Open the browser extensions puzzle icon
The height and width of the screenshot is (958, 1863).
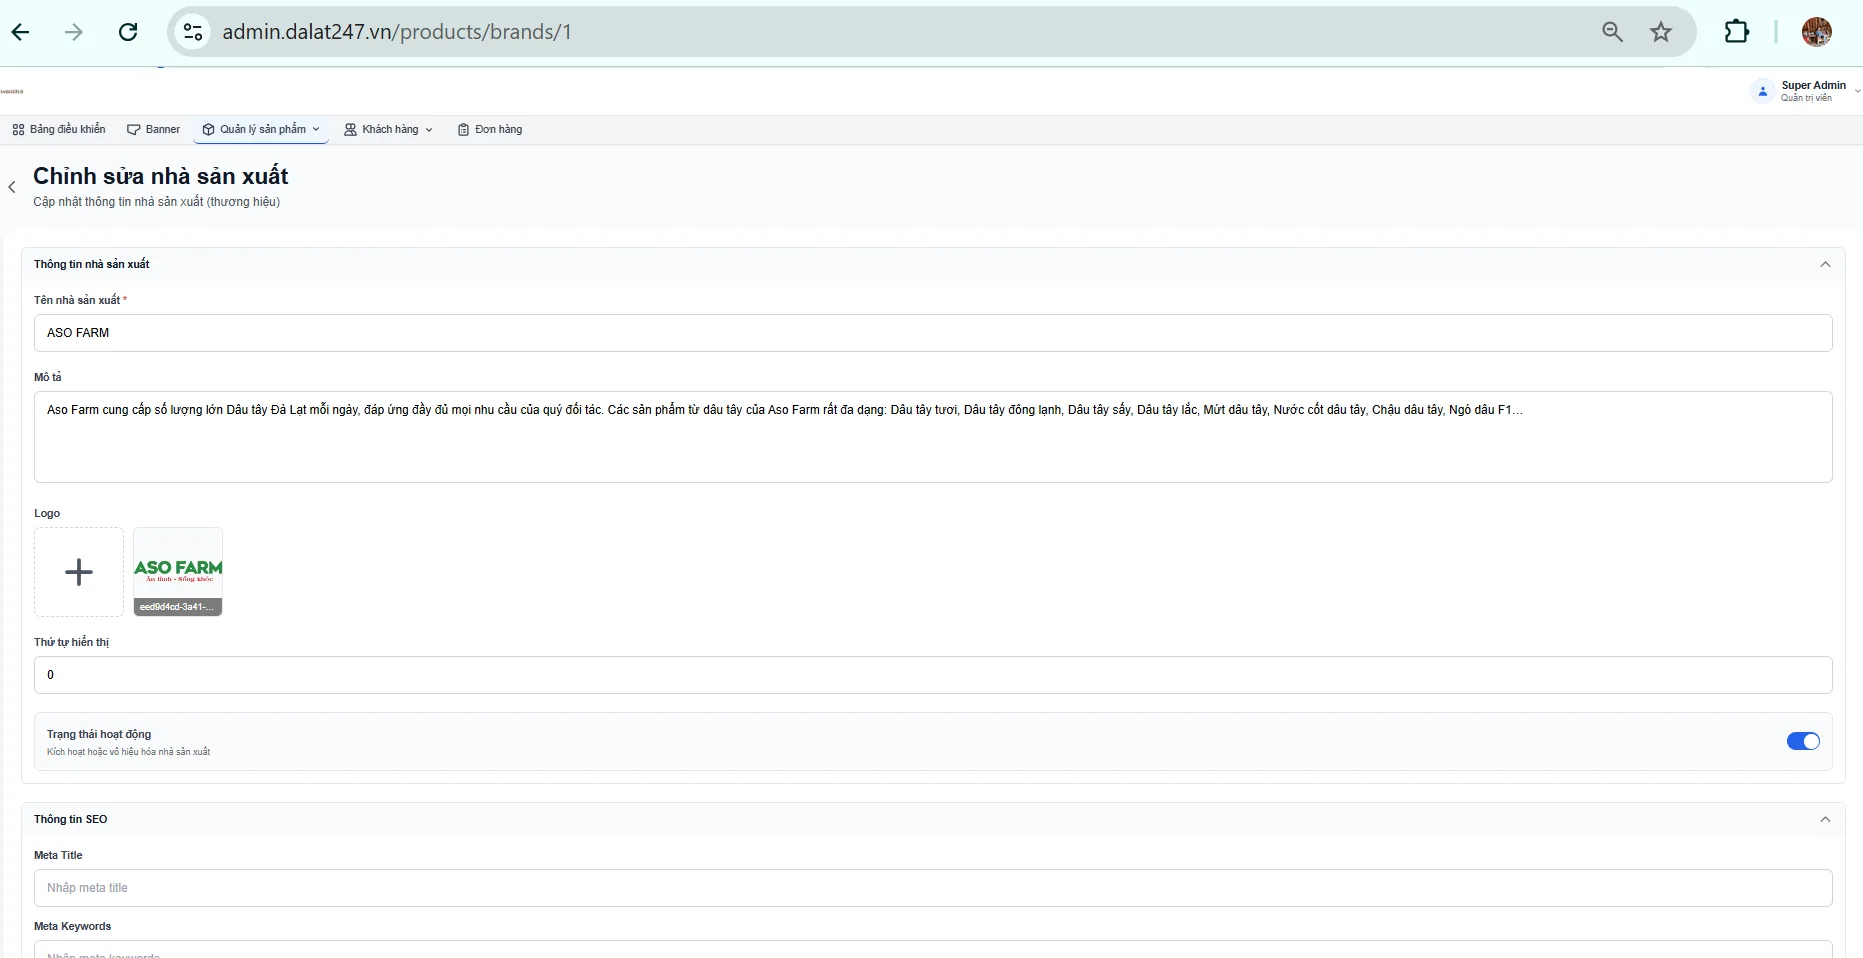click(x=1737, y=32)
